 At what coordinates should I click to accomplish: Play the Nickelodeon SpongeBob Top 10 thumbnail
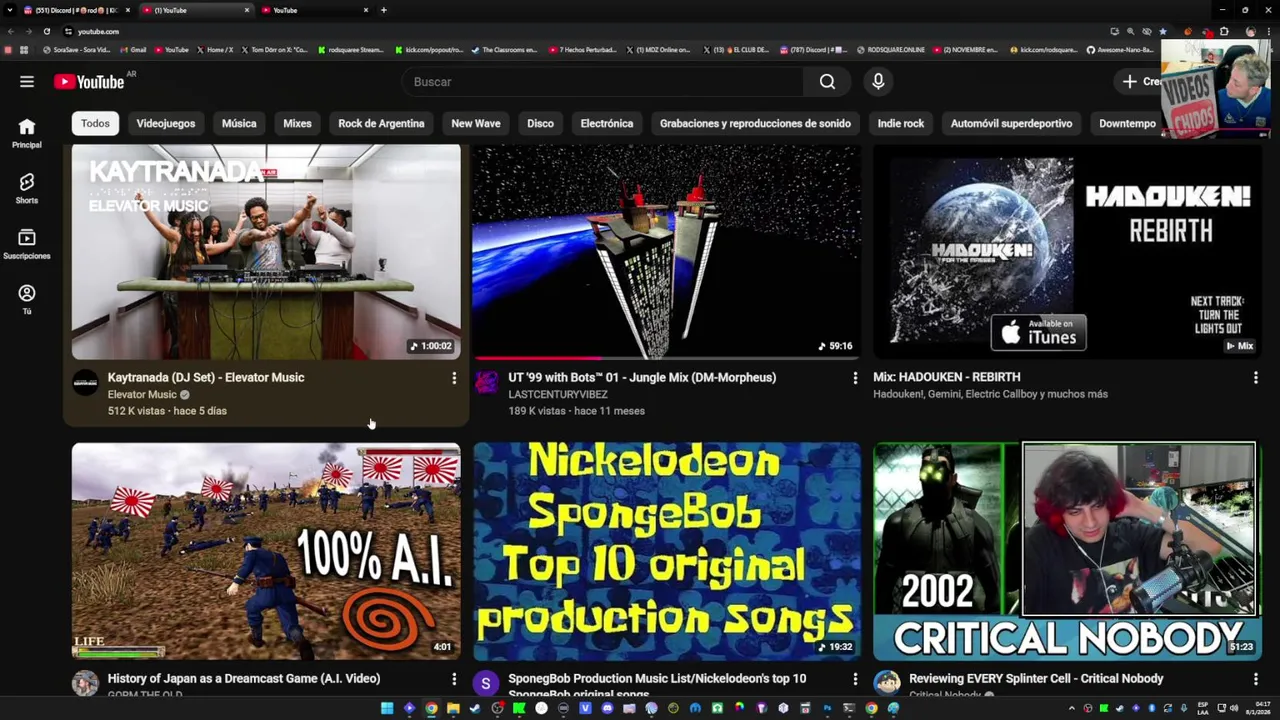click(x=667, y=552)
